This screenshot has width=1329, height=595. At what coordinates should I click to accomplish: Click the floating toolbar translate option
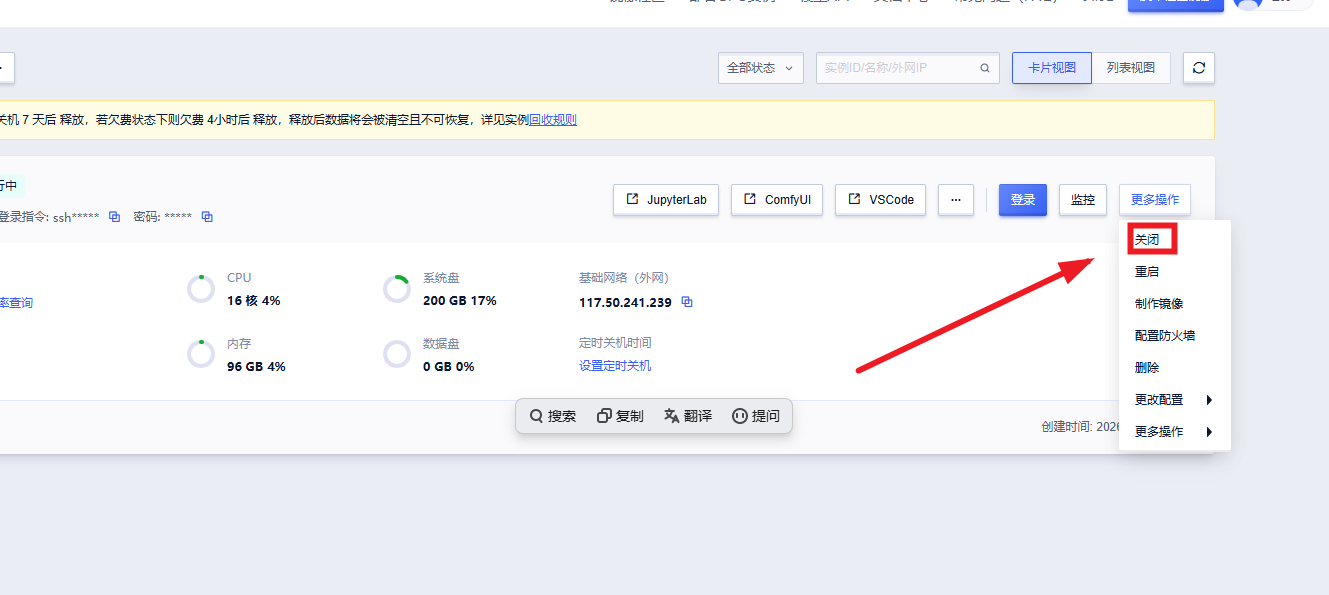click(x=688, y=416)
